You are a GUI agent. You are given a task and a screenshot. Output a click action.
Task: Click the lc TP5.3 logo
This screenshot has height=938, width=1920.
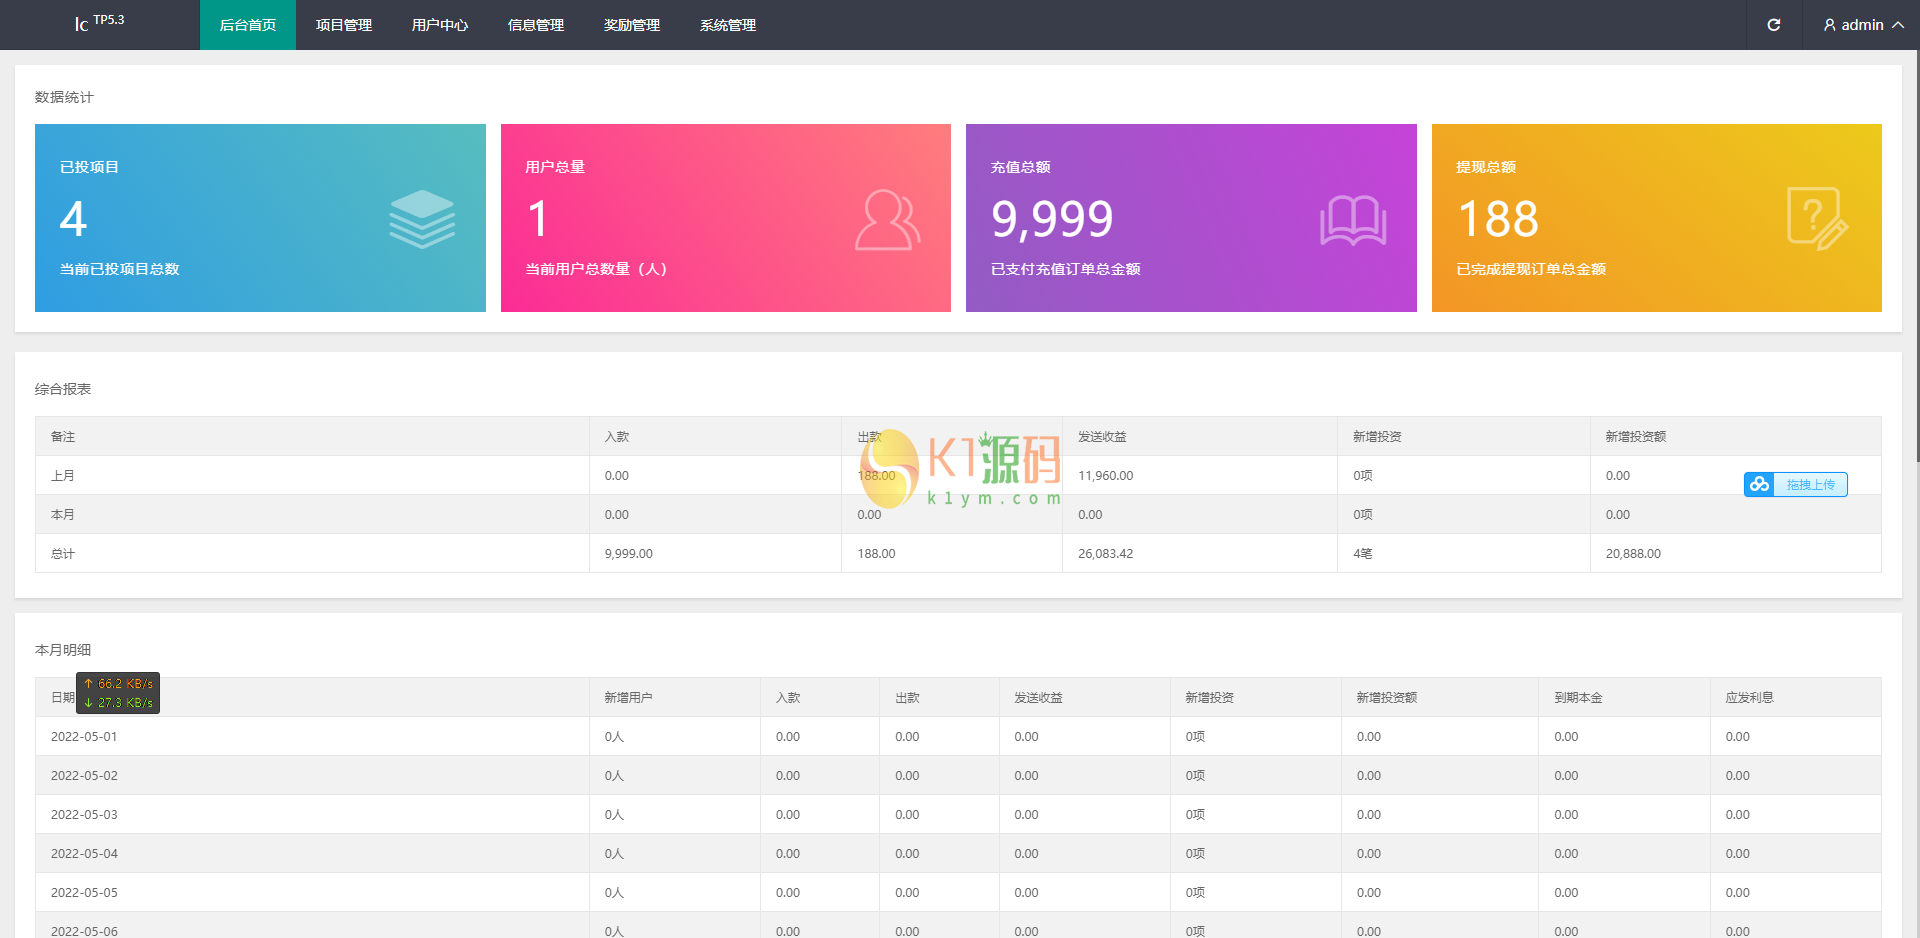point(99,23)
